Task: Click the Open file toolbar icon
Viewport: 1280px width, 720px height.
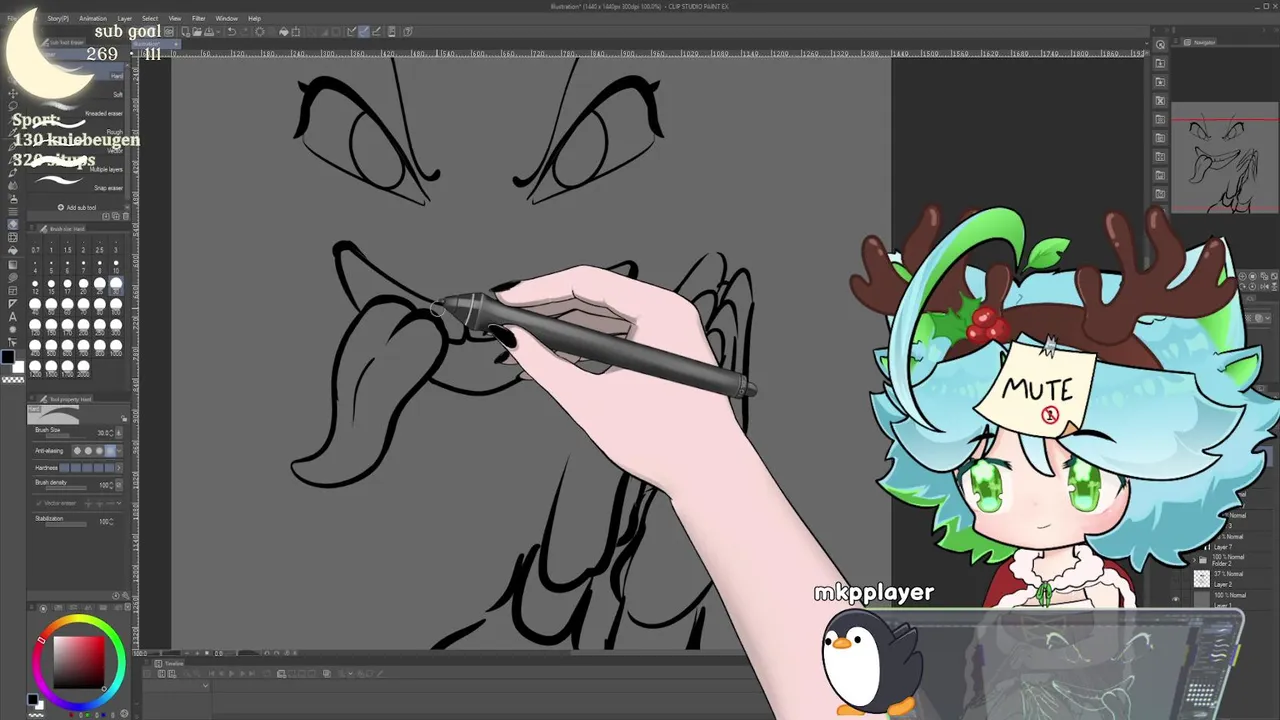Action: [197, 32]
